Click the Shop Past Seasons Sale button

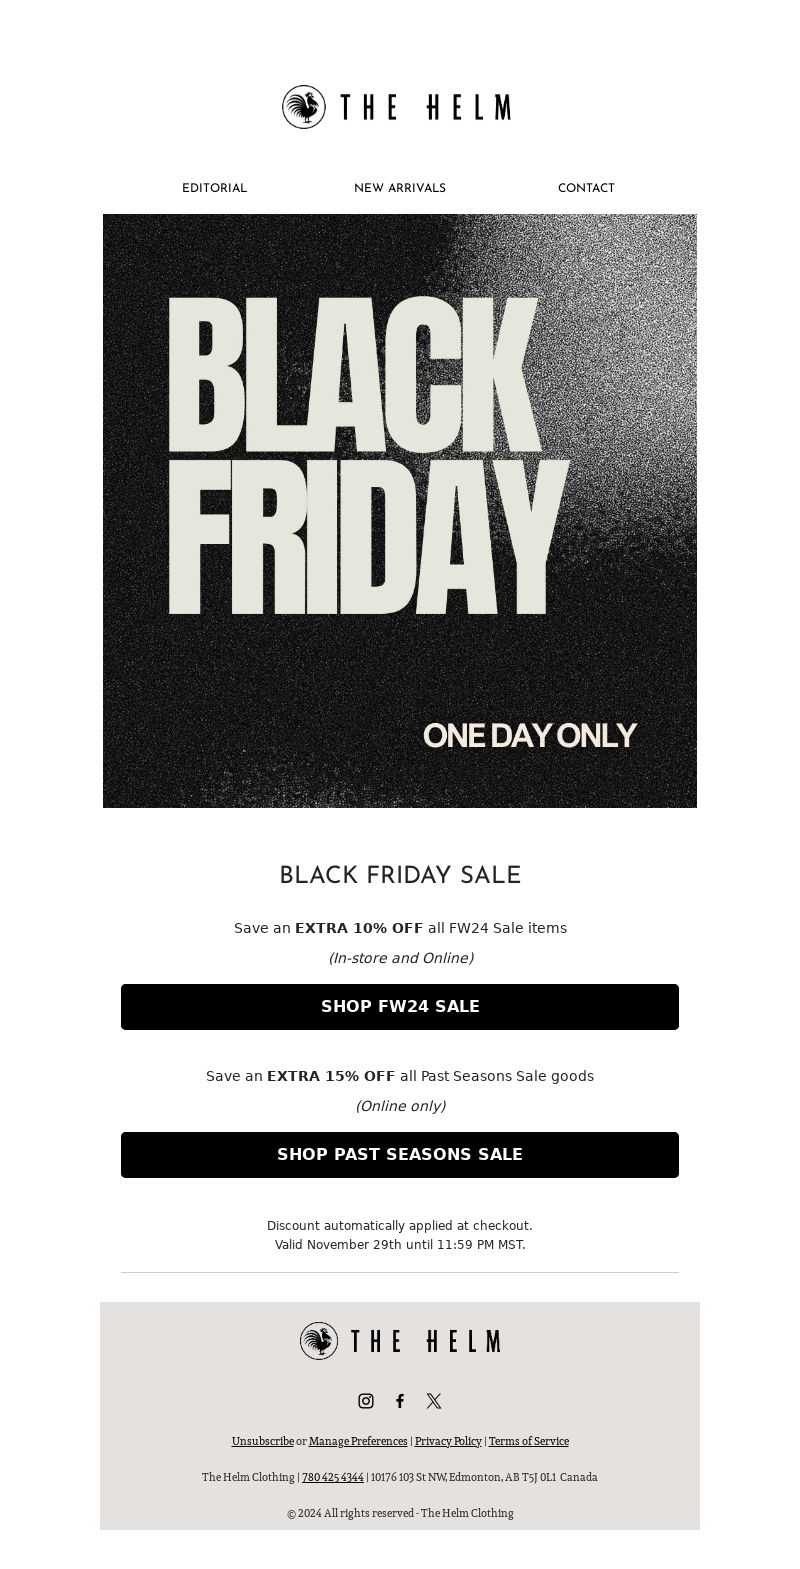coord(400,1155)
